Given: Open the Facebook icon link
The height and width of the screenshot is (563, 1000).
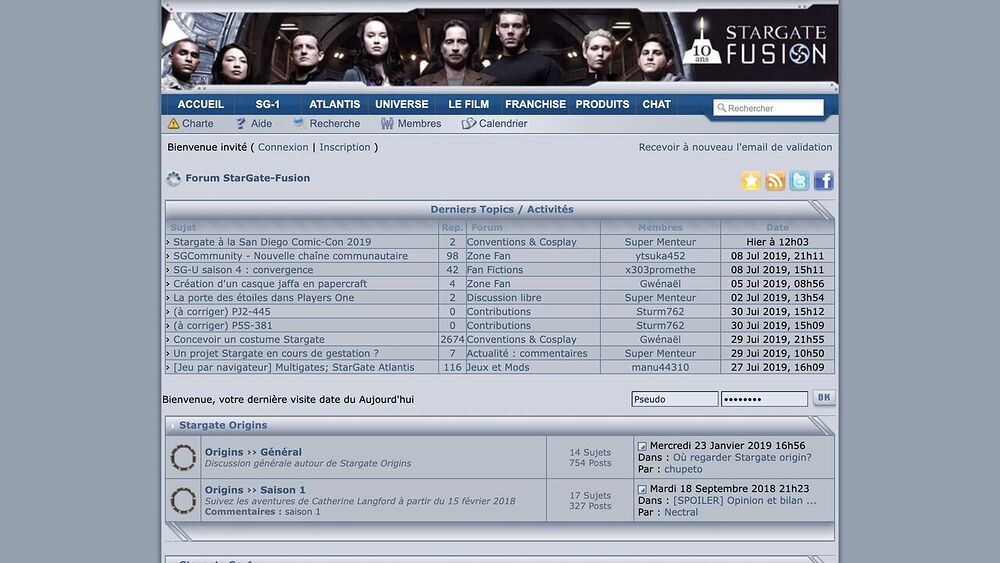Looking at the screenshot, I should pyautogui.click(x=823, y=181).
